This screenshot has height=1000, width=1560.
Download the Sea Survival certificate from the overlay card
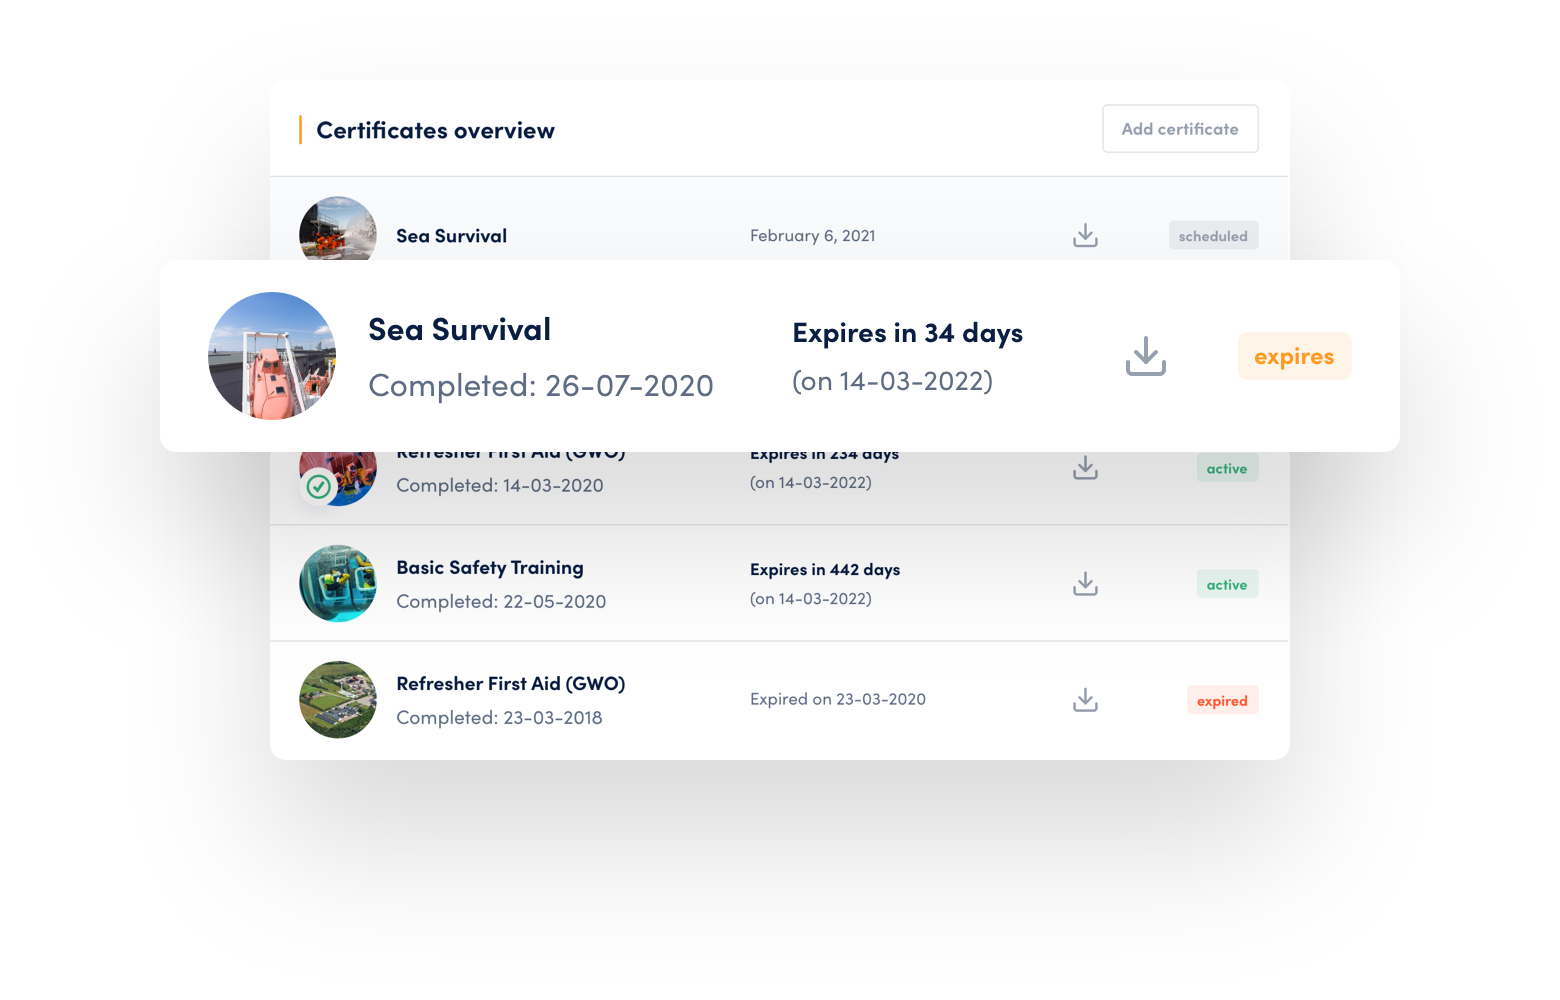(x=1146, y=356)
